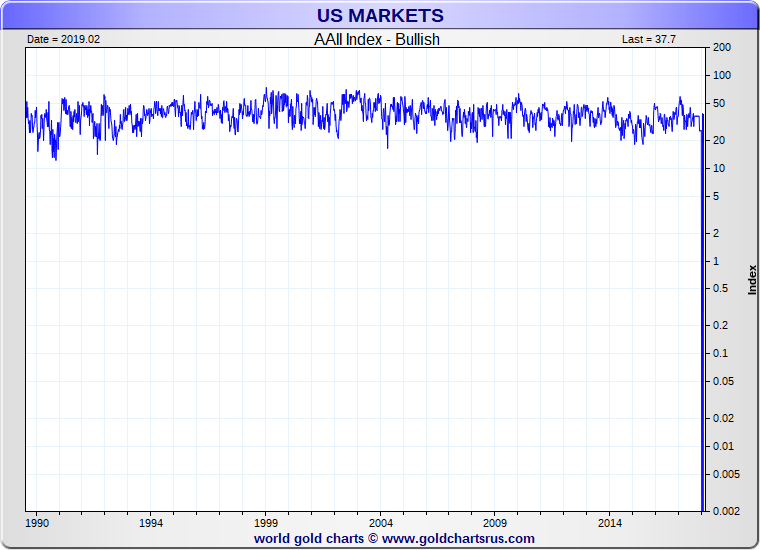Screen dimensions: 760x550
Task: Click the 2004 x-axis year label
Action: pos(381,523)
